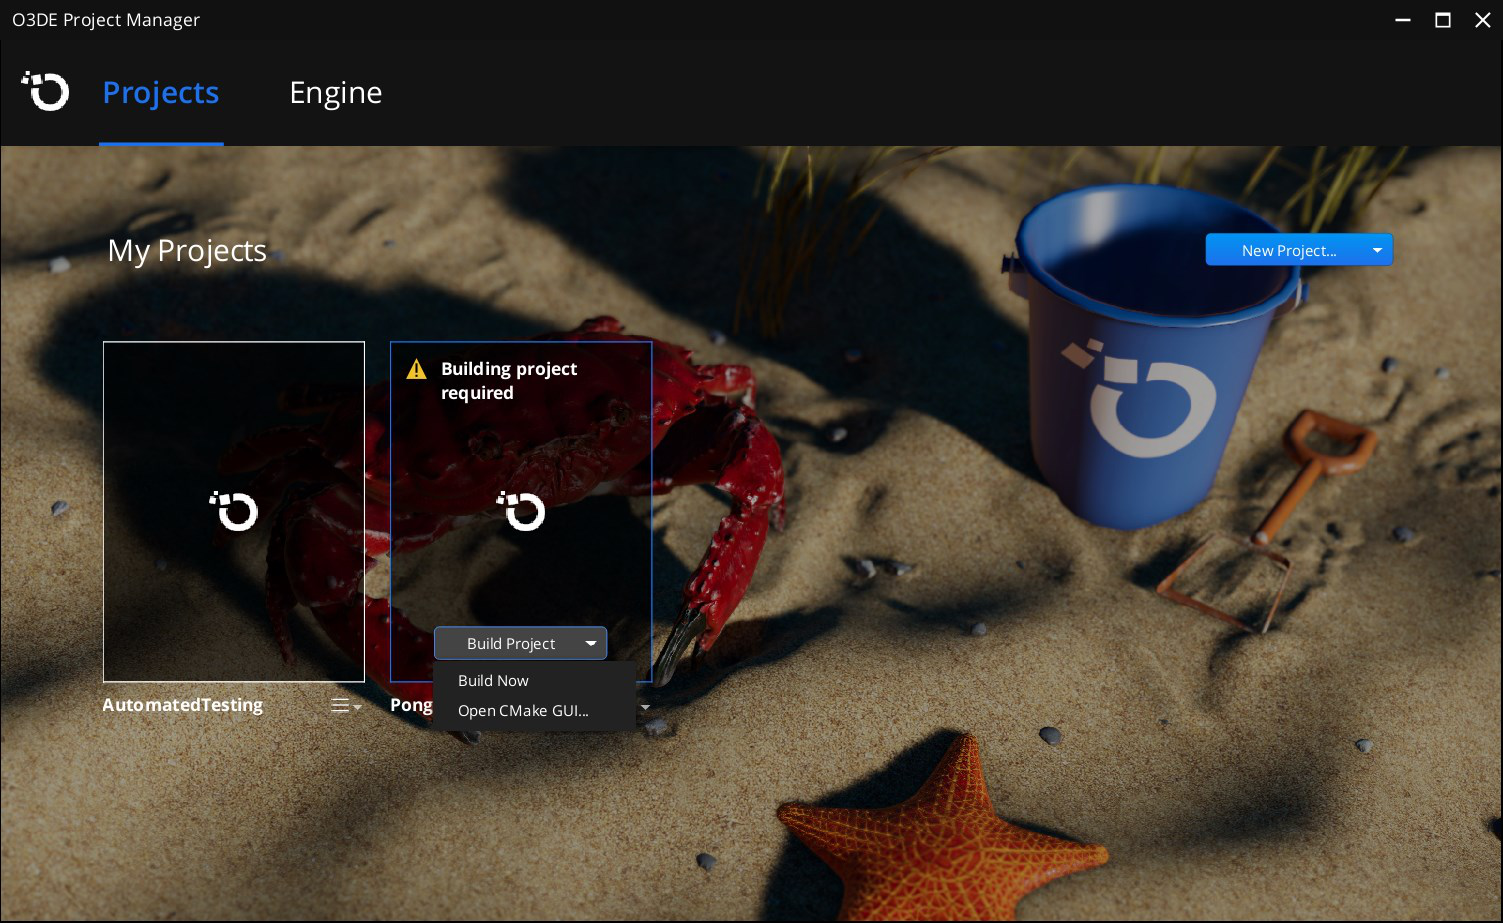Expand the New Project dropdown arrow
This screenshot has height=923, width=1503.
click(1378, 250)
